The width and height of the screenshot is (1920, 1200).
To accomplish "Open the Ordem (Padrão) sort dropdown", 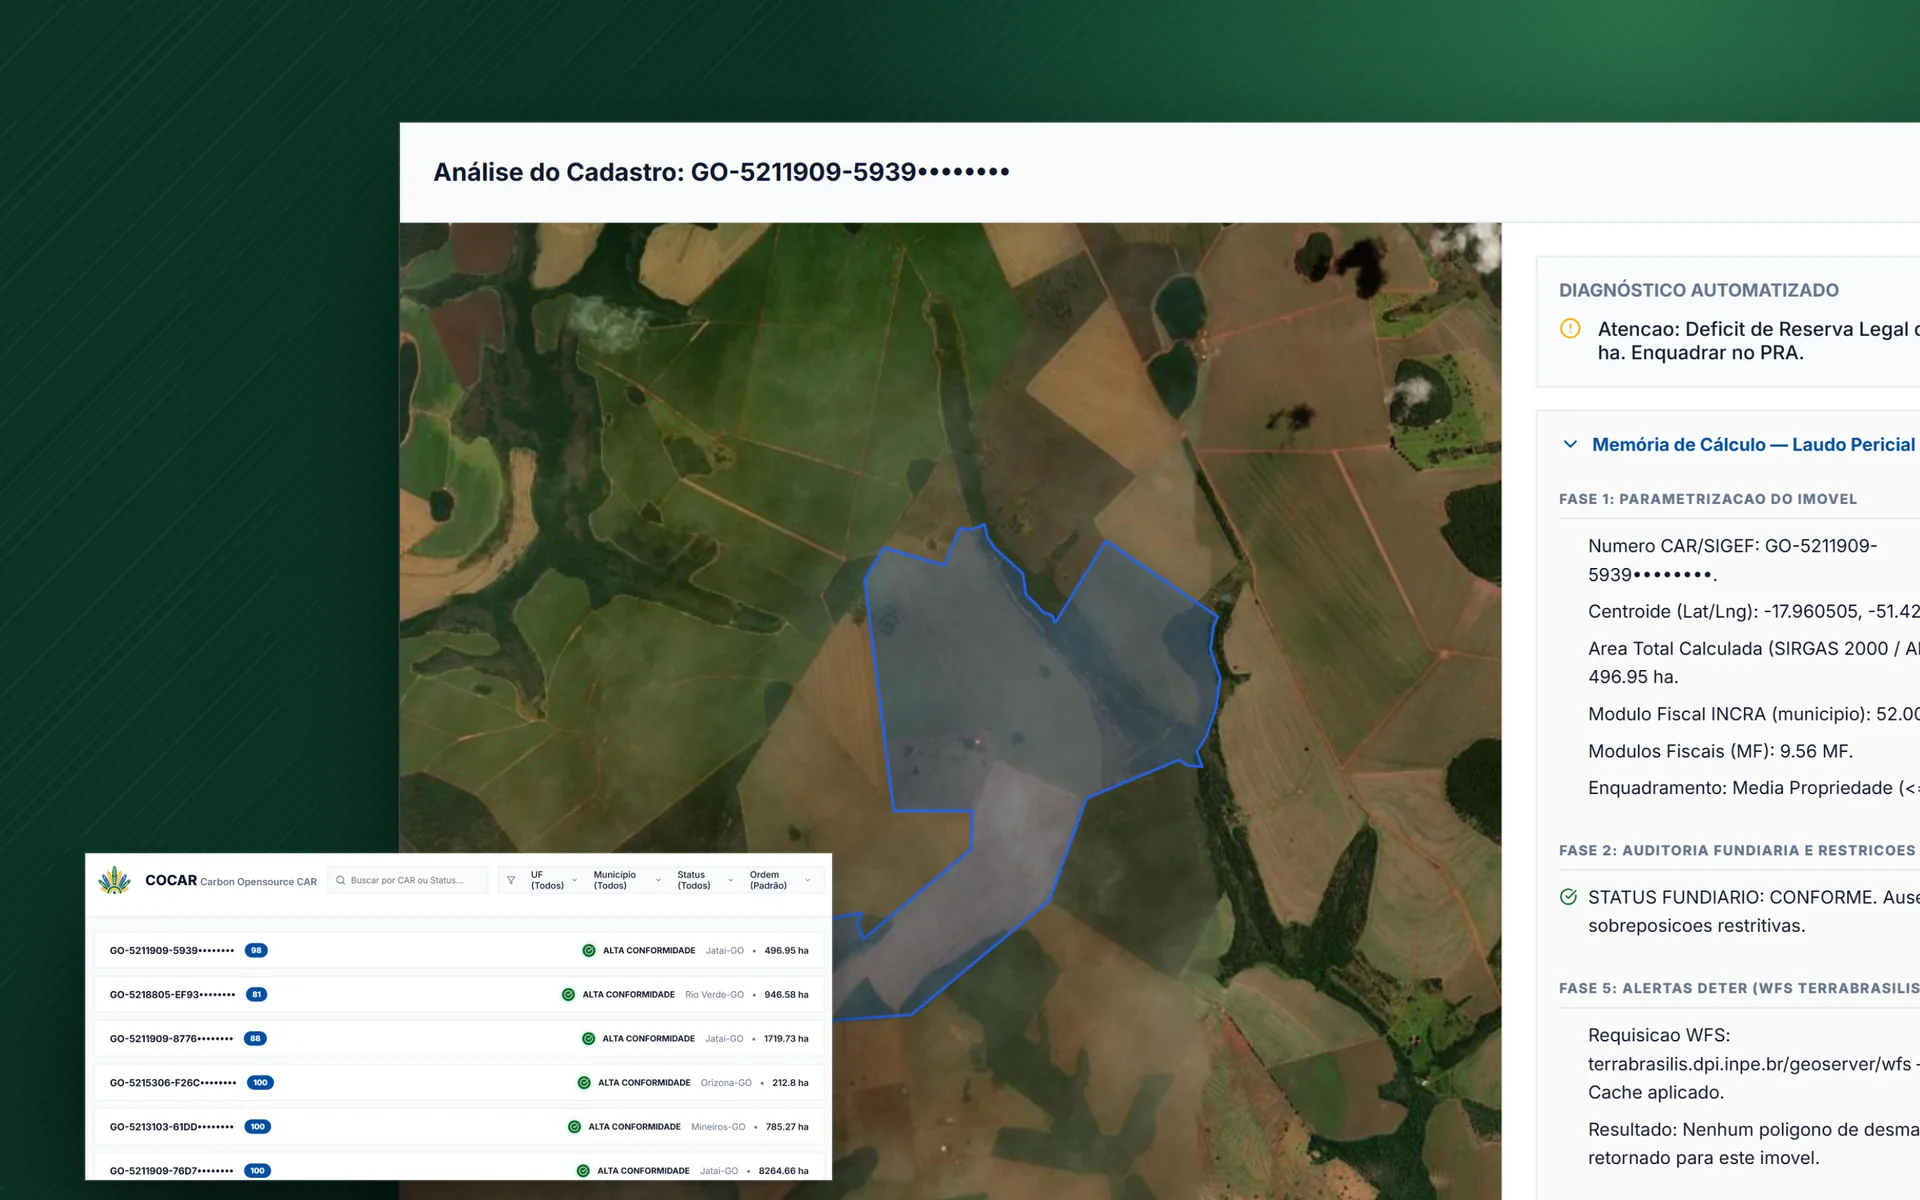I will point(780,880).
